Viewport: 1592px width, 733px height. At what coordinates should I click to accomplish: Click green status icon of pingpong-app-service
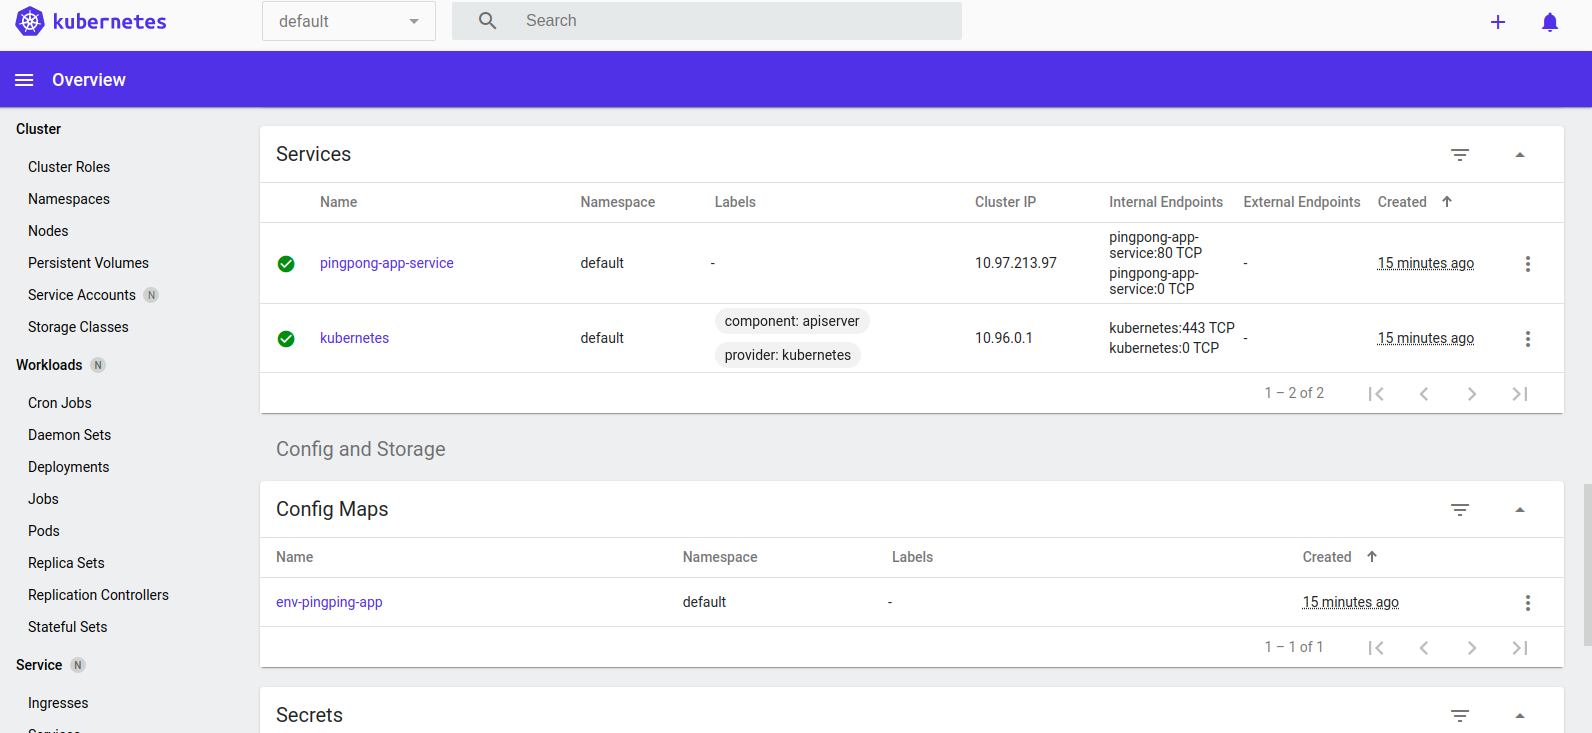coord(286,264)
